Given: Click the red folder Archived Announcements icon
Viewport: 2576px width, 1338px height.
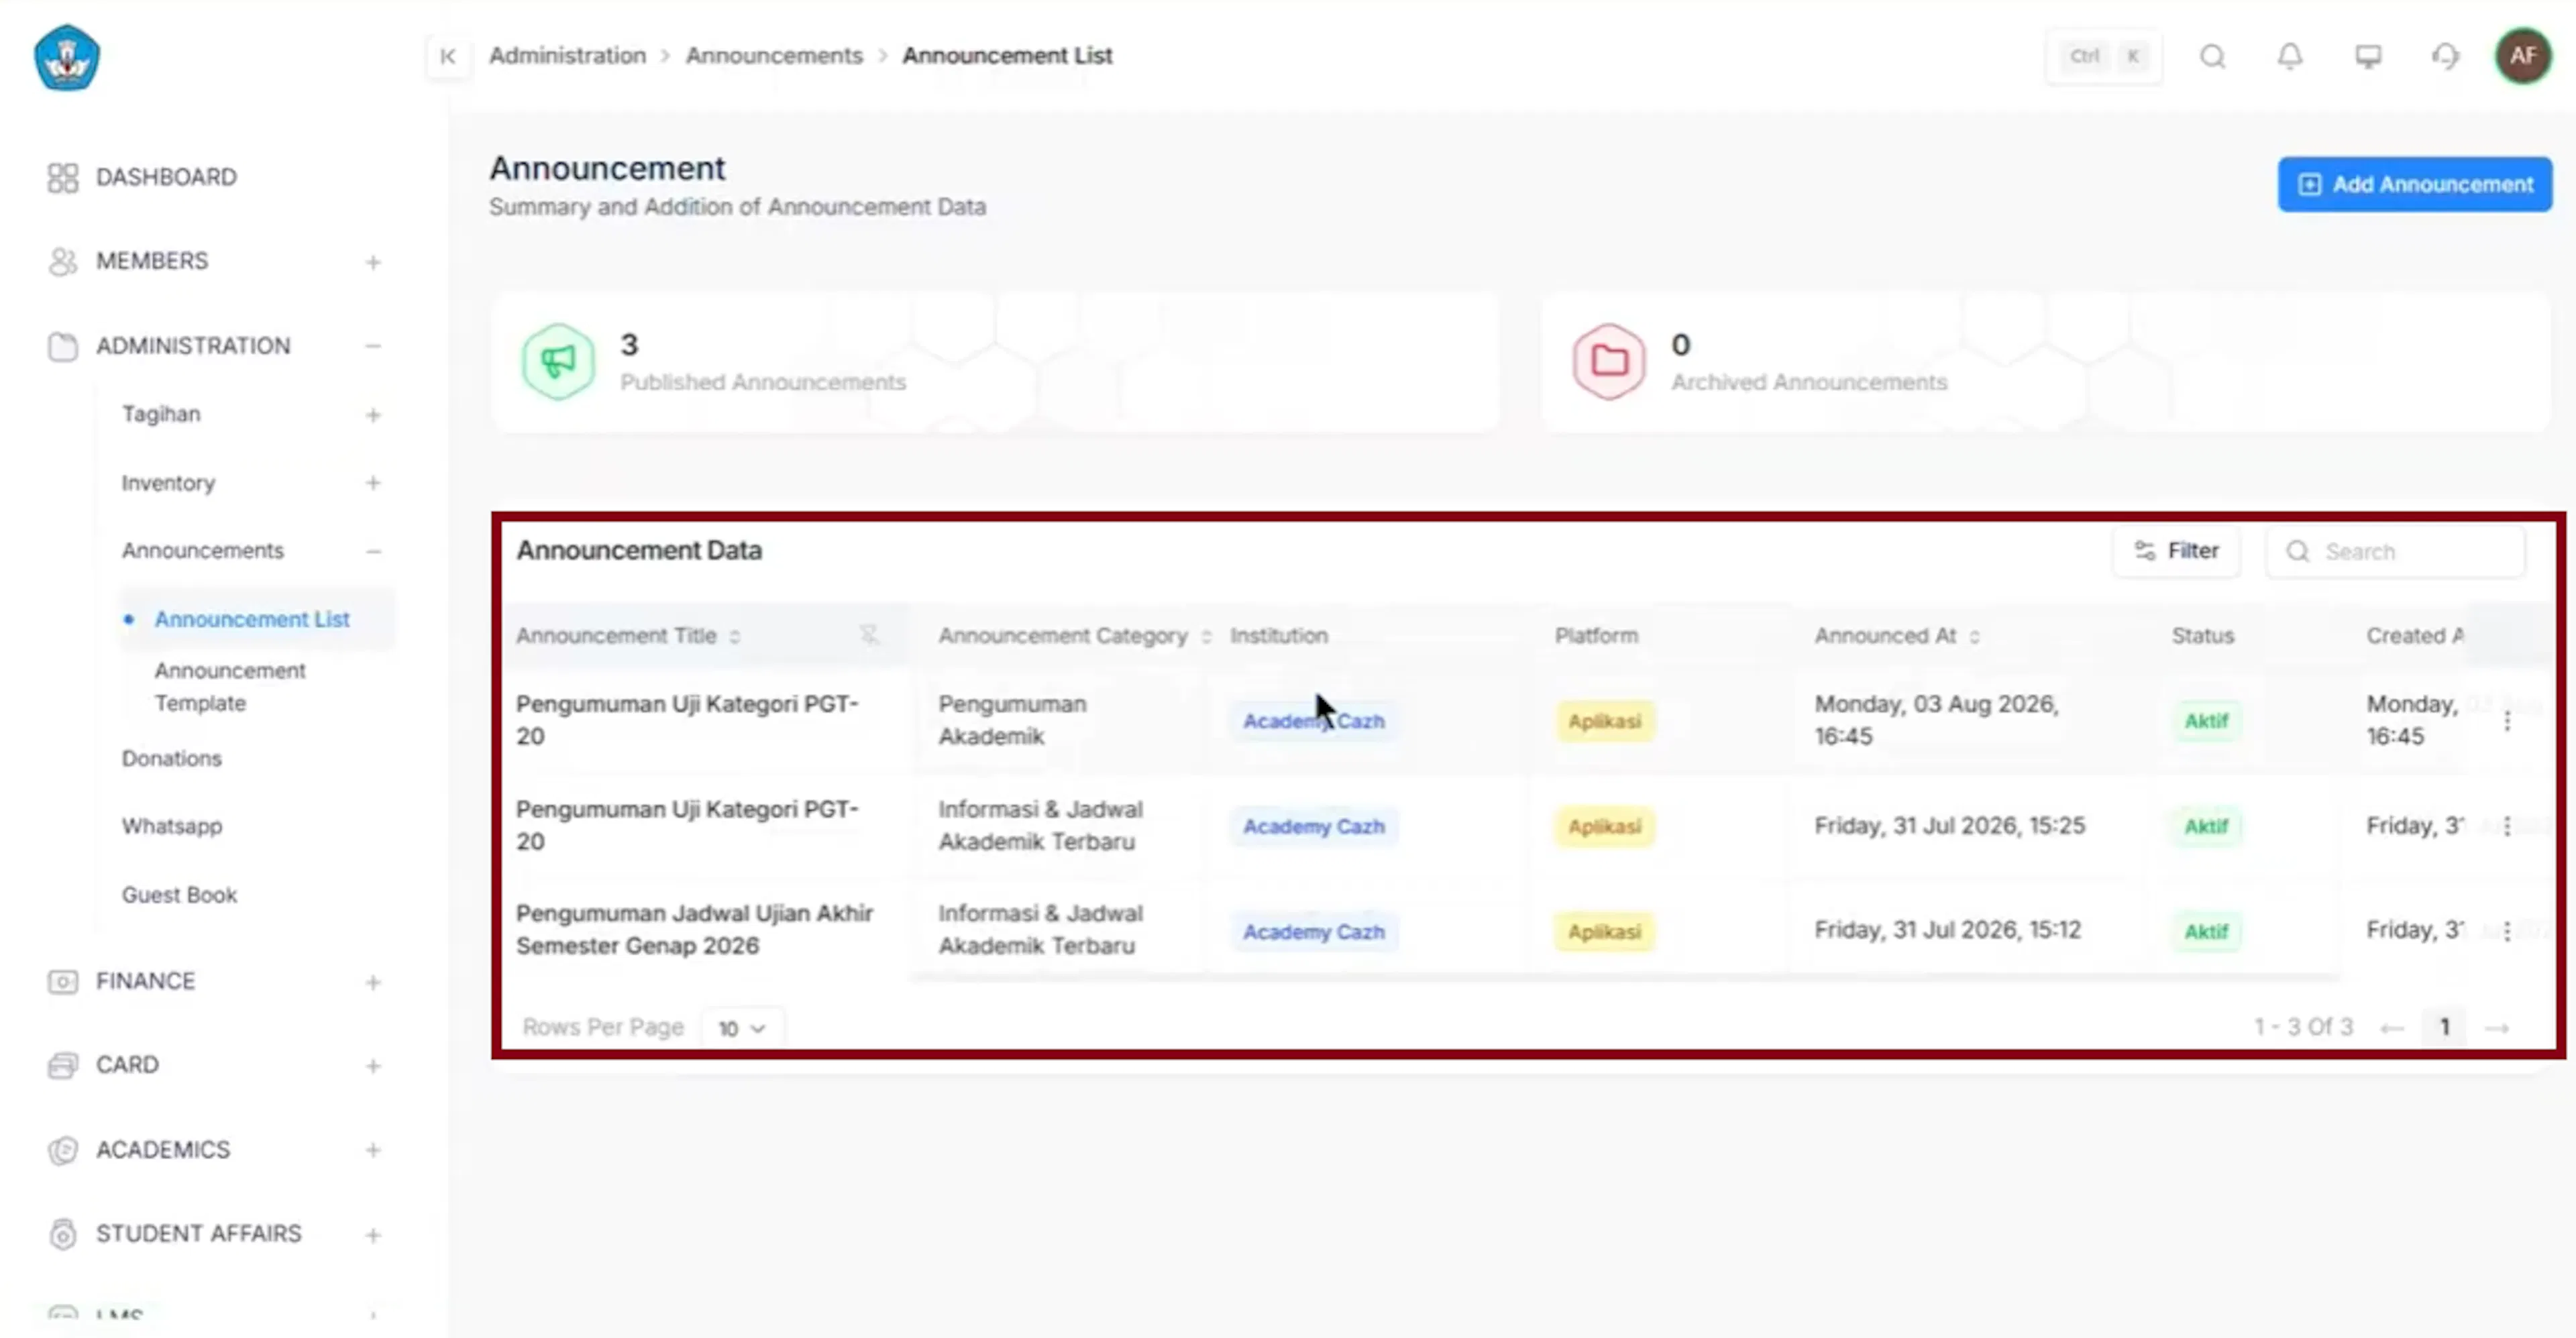Looking at the screenshot, I should pyautogui.click(x=1609, y=361).
